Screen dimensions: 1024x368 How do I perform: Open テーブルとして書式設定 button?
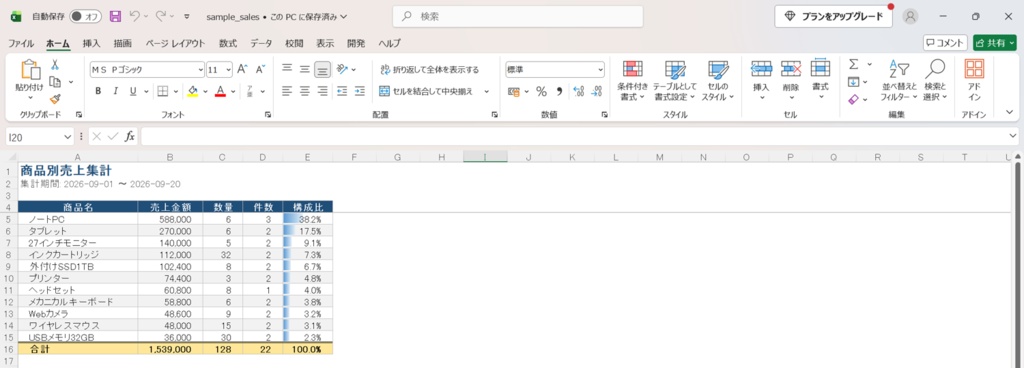coord(675,81)
